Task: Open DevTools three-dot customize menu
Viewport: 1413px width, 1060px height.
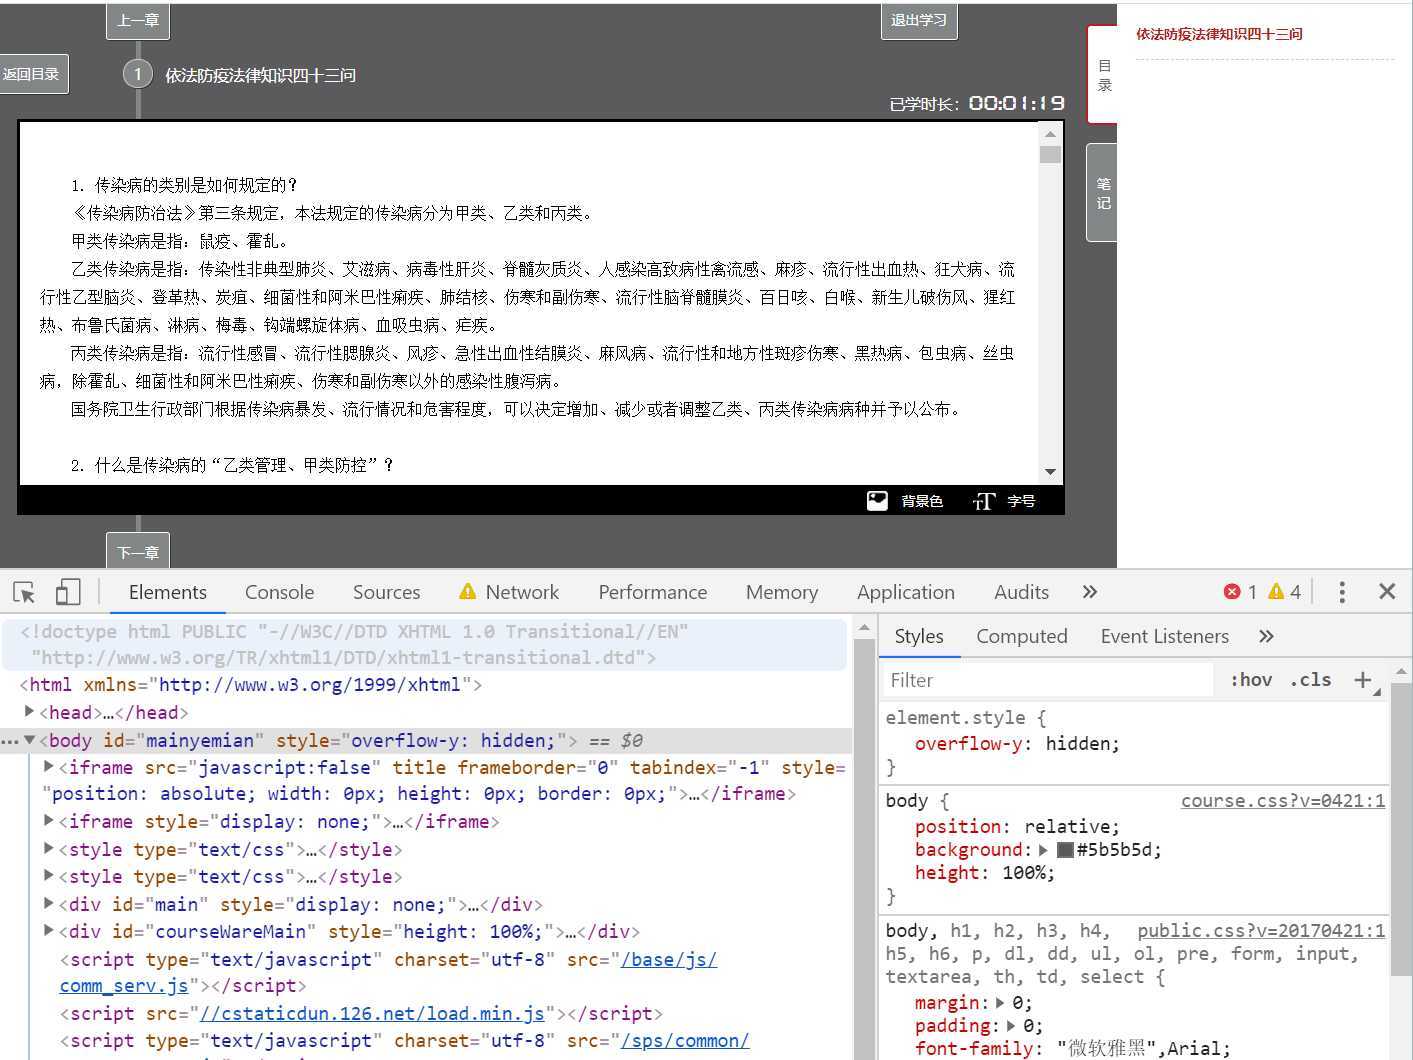Action: (1342, 592)
